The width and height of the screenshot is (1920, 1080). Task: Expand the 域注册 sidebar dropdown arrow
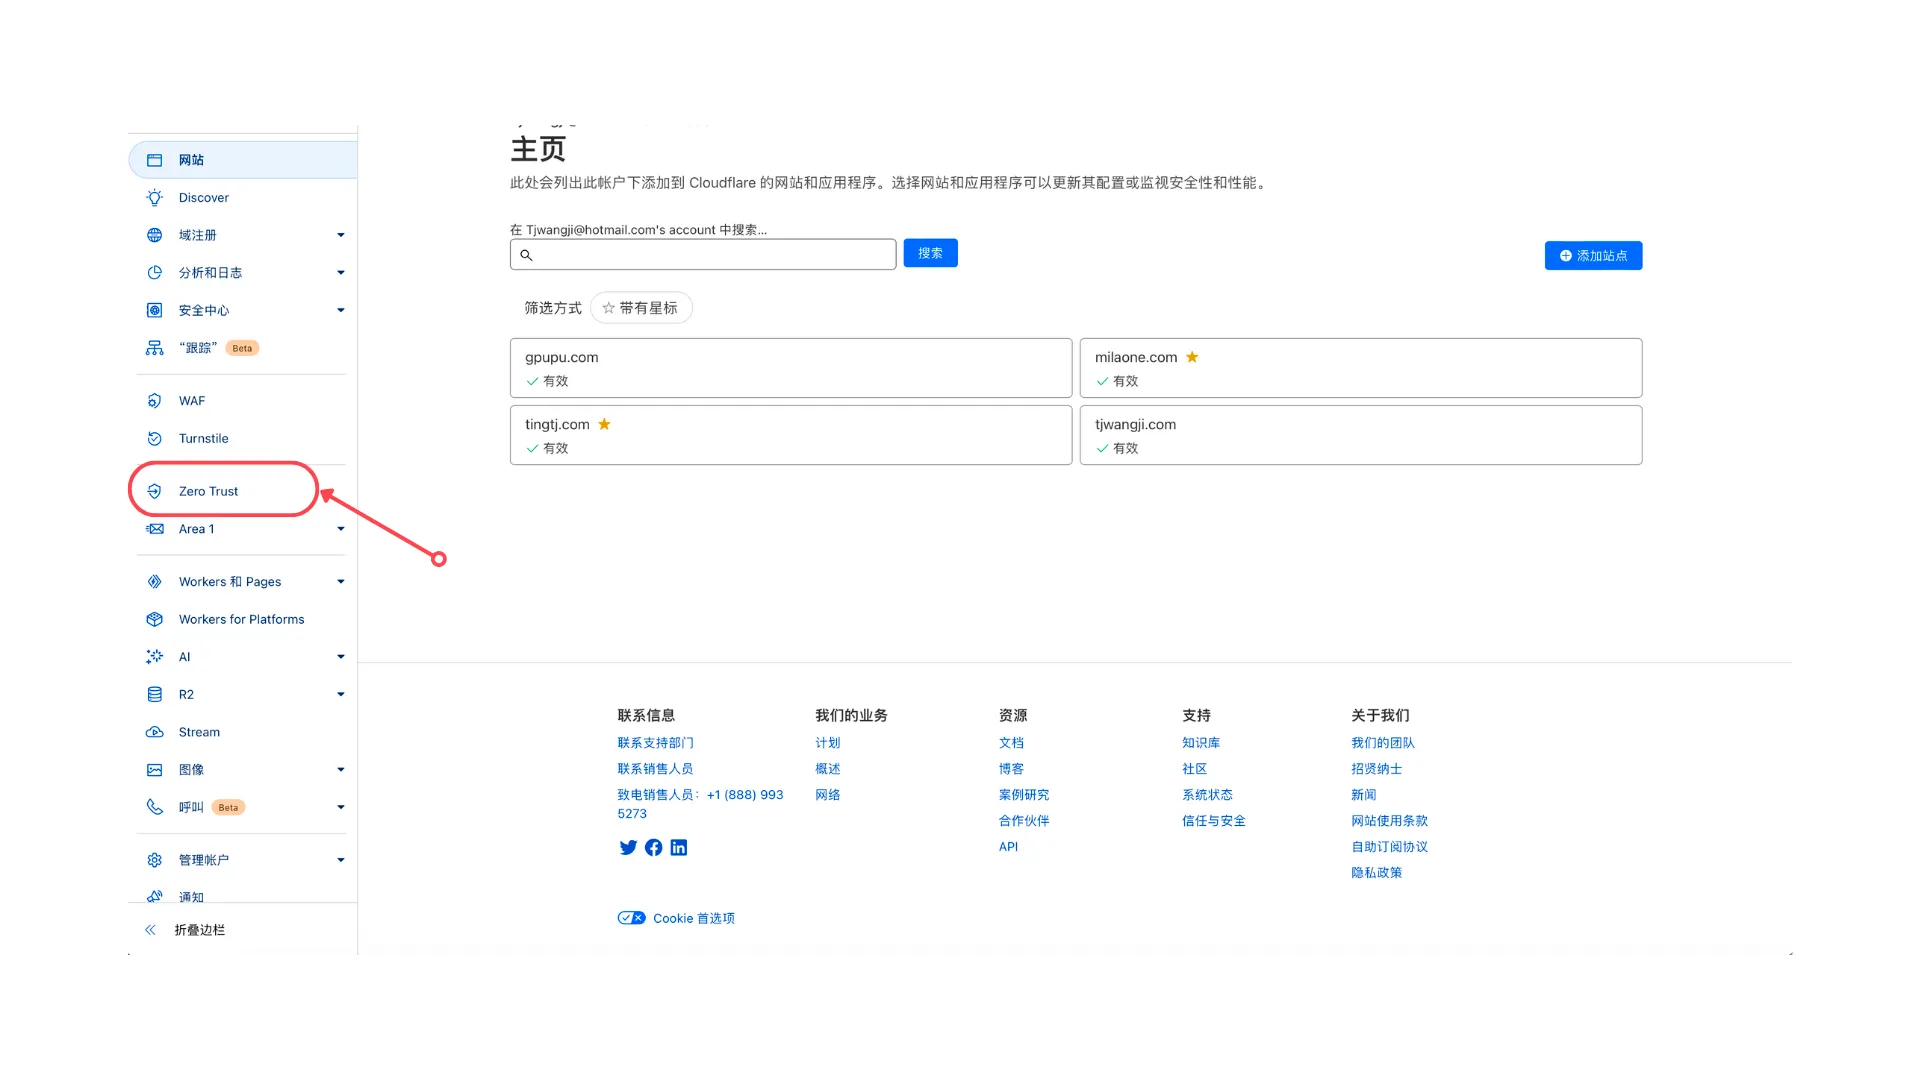[x=341, y=236]
